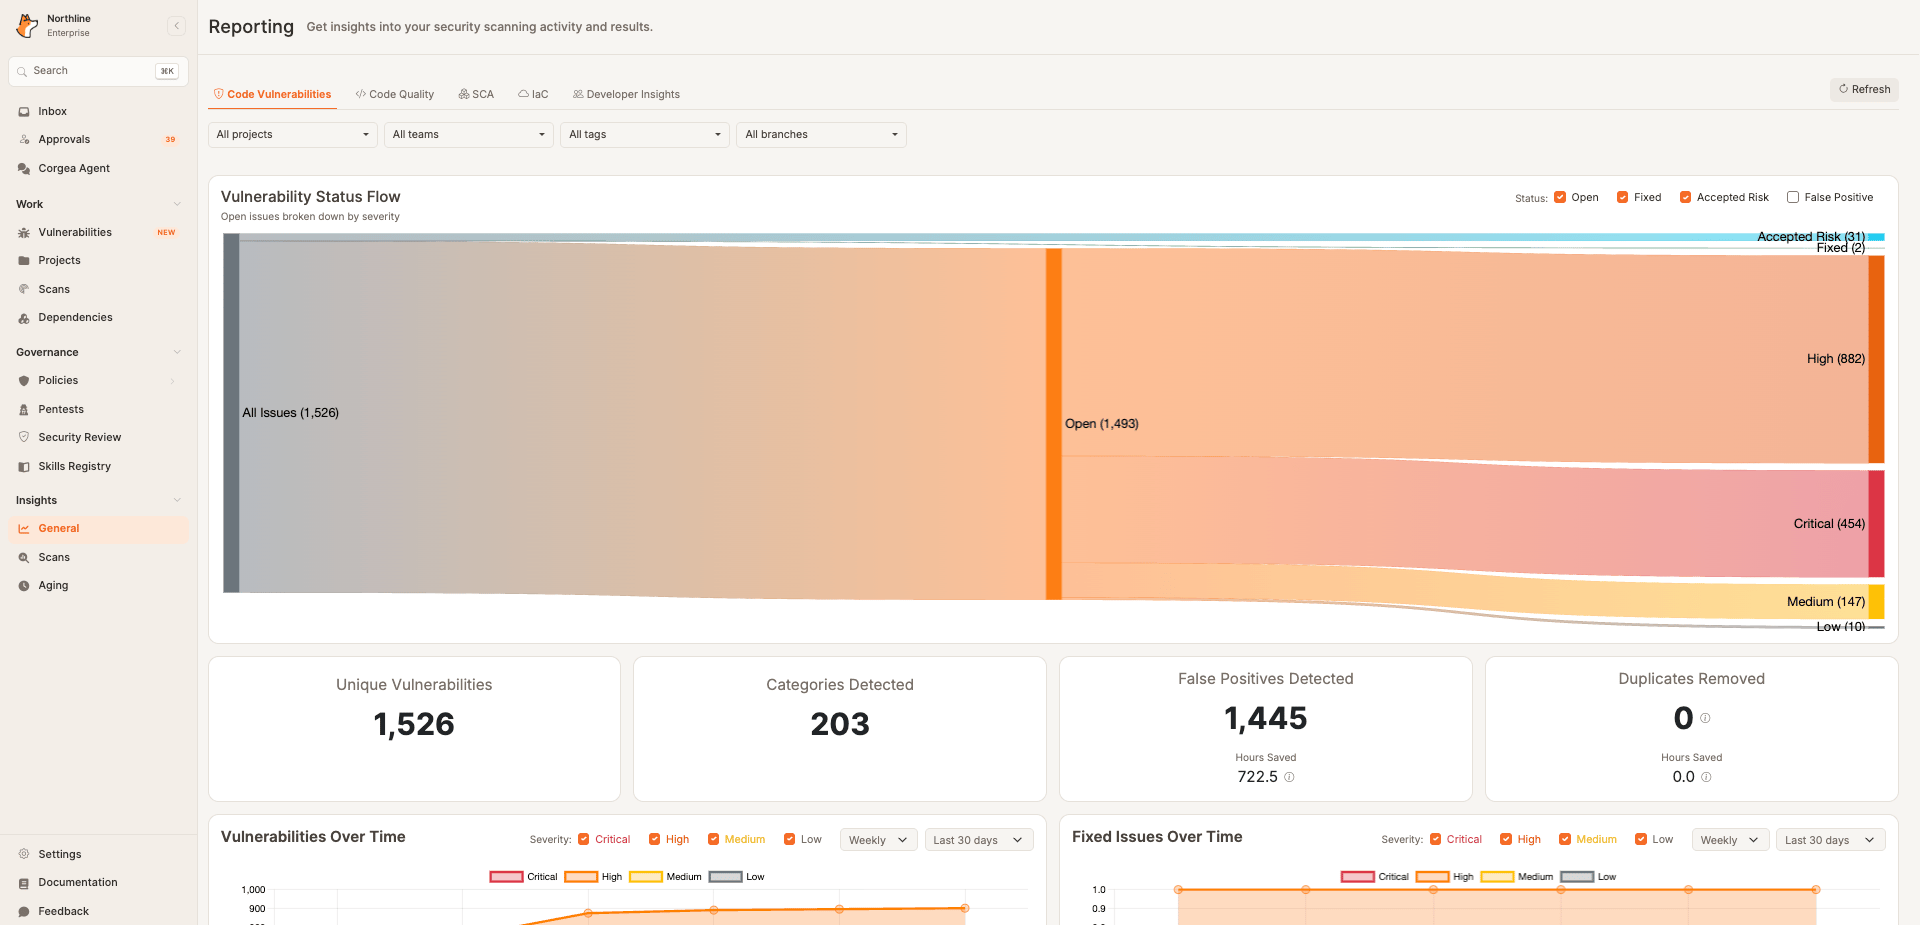Click the Feedback chat icon
The image size is (1920, 925).
pyautogui.click(x=24, y=912)
